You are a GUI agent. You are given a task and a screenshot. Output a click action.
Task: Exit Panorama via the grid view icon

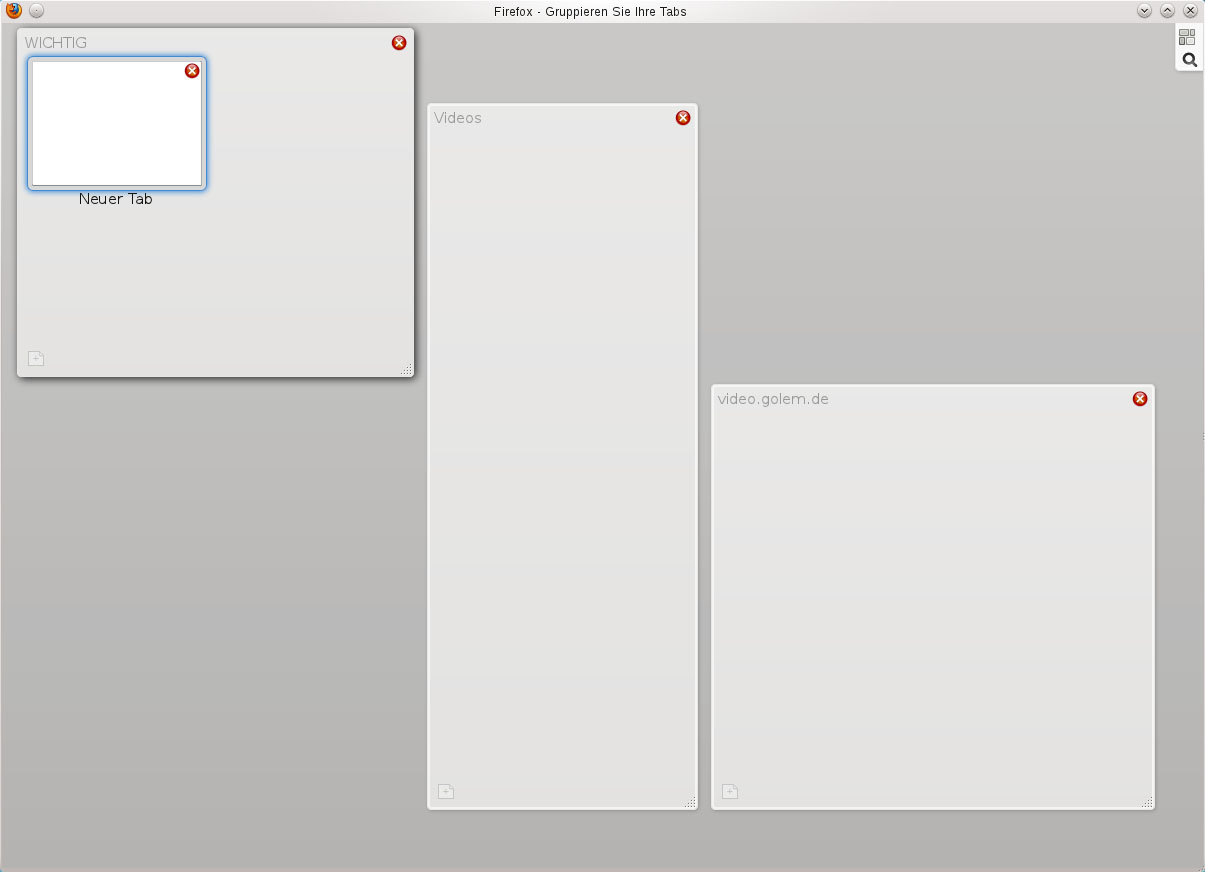pyautogui.click(x=1188, y=38)
